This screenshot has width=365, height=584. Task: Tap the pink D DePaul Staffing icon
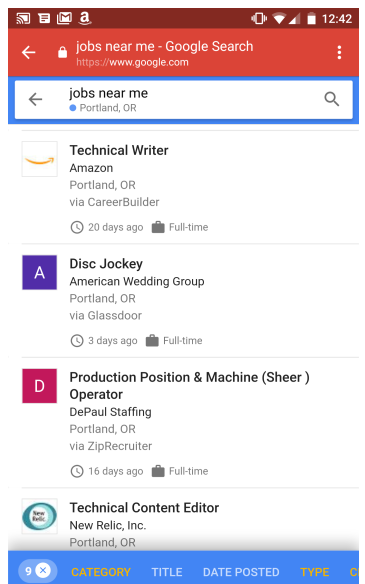coord(39,386)
